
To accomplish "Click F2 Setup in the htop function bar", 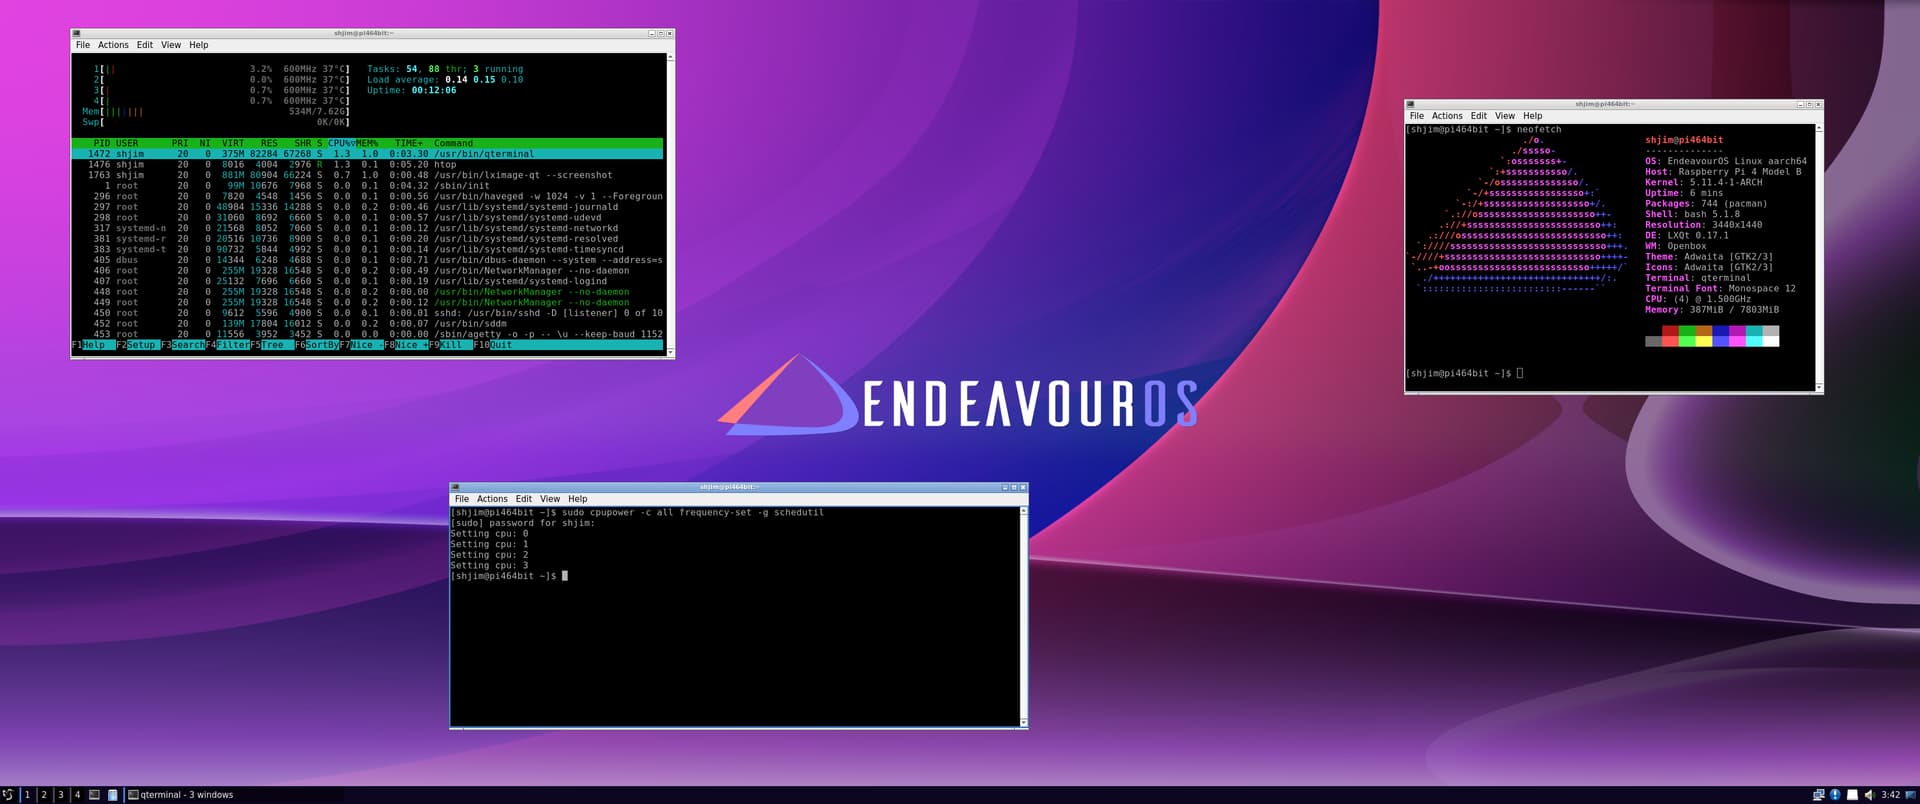I will click(138, 345).
